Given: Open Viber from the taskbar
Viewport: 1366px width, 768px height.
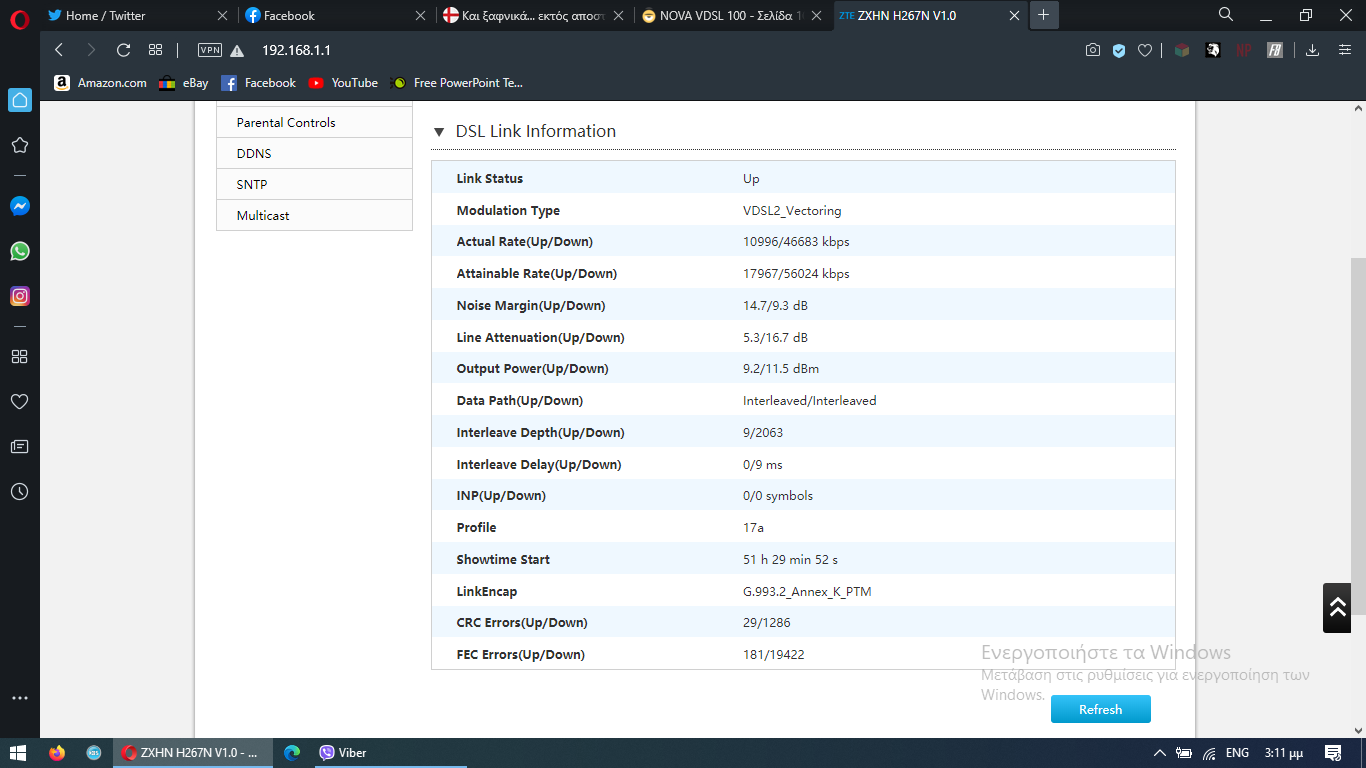Looking at the screenshot, I should [342, 753].
